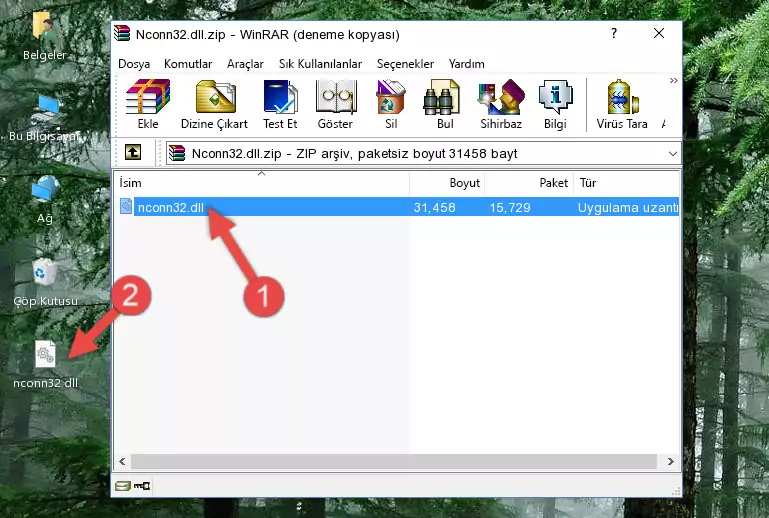This screenshot has width=769, height=518.
Task: Open the Sık Kullanılanlar menu
Action: pos(320,64)
